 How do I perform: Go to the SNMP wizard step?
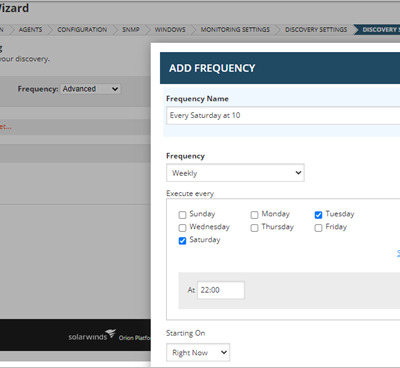(x=131, y=30)
